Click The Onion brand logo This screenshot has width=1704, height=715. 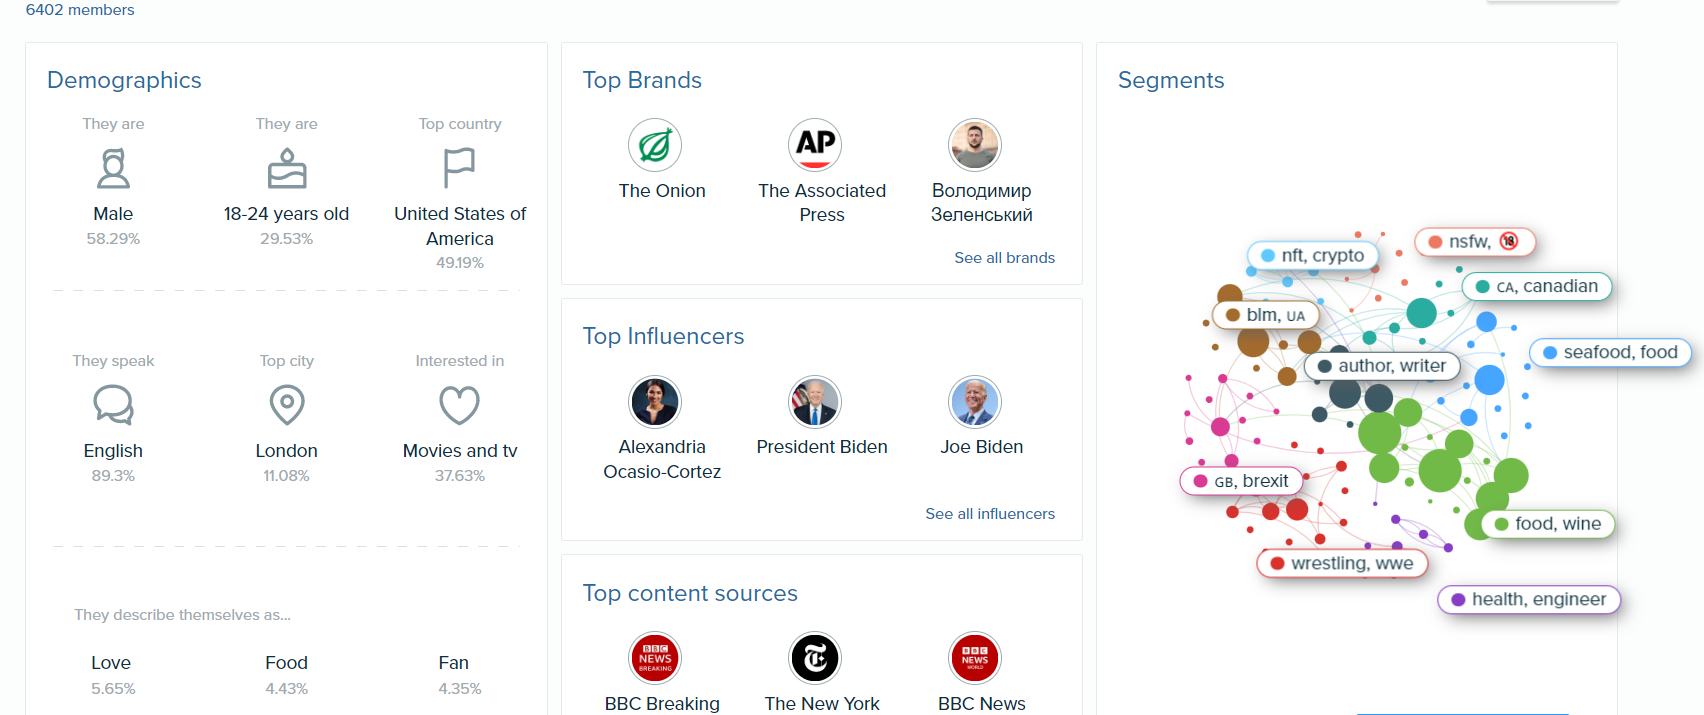tap(655, 145)
